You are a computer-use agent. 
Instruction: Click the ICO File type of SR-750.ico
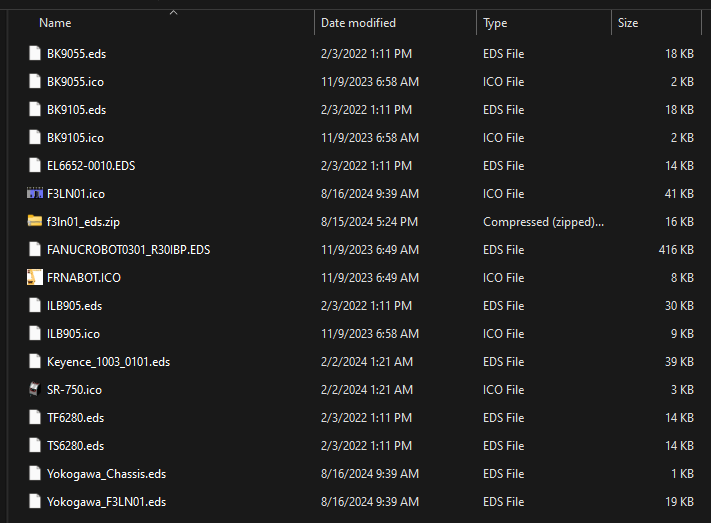click(504, 390)
